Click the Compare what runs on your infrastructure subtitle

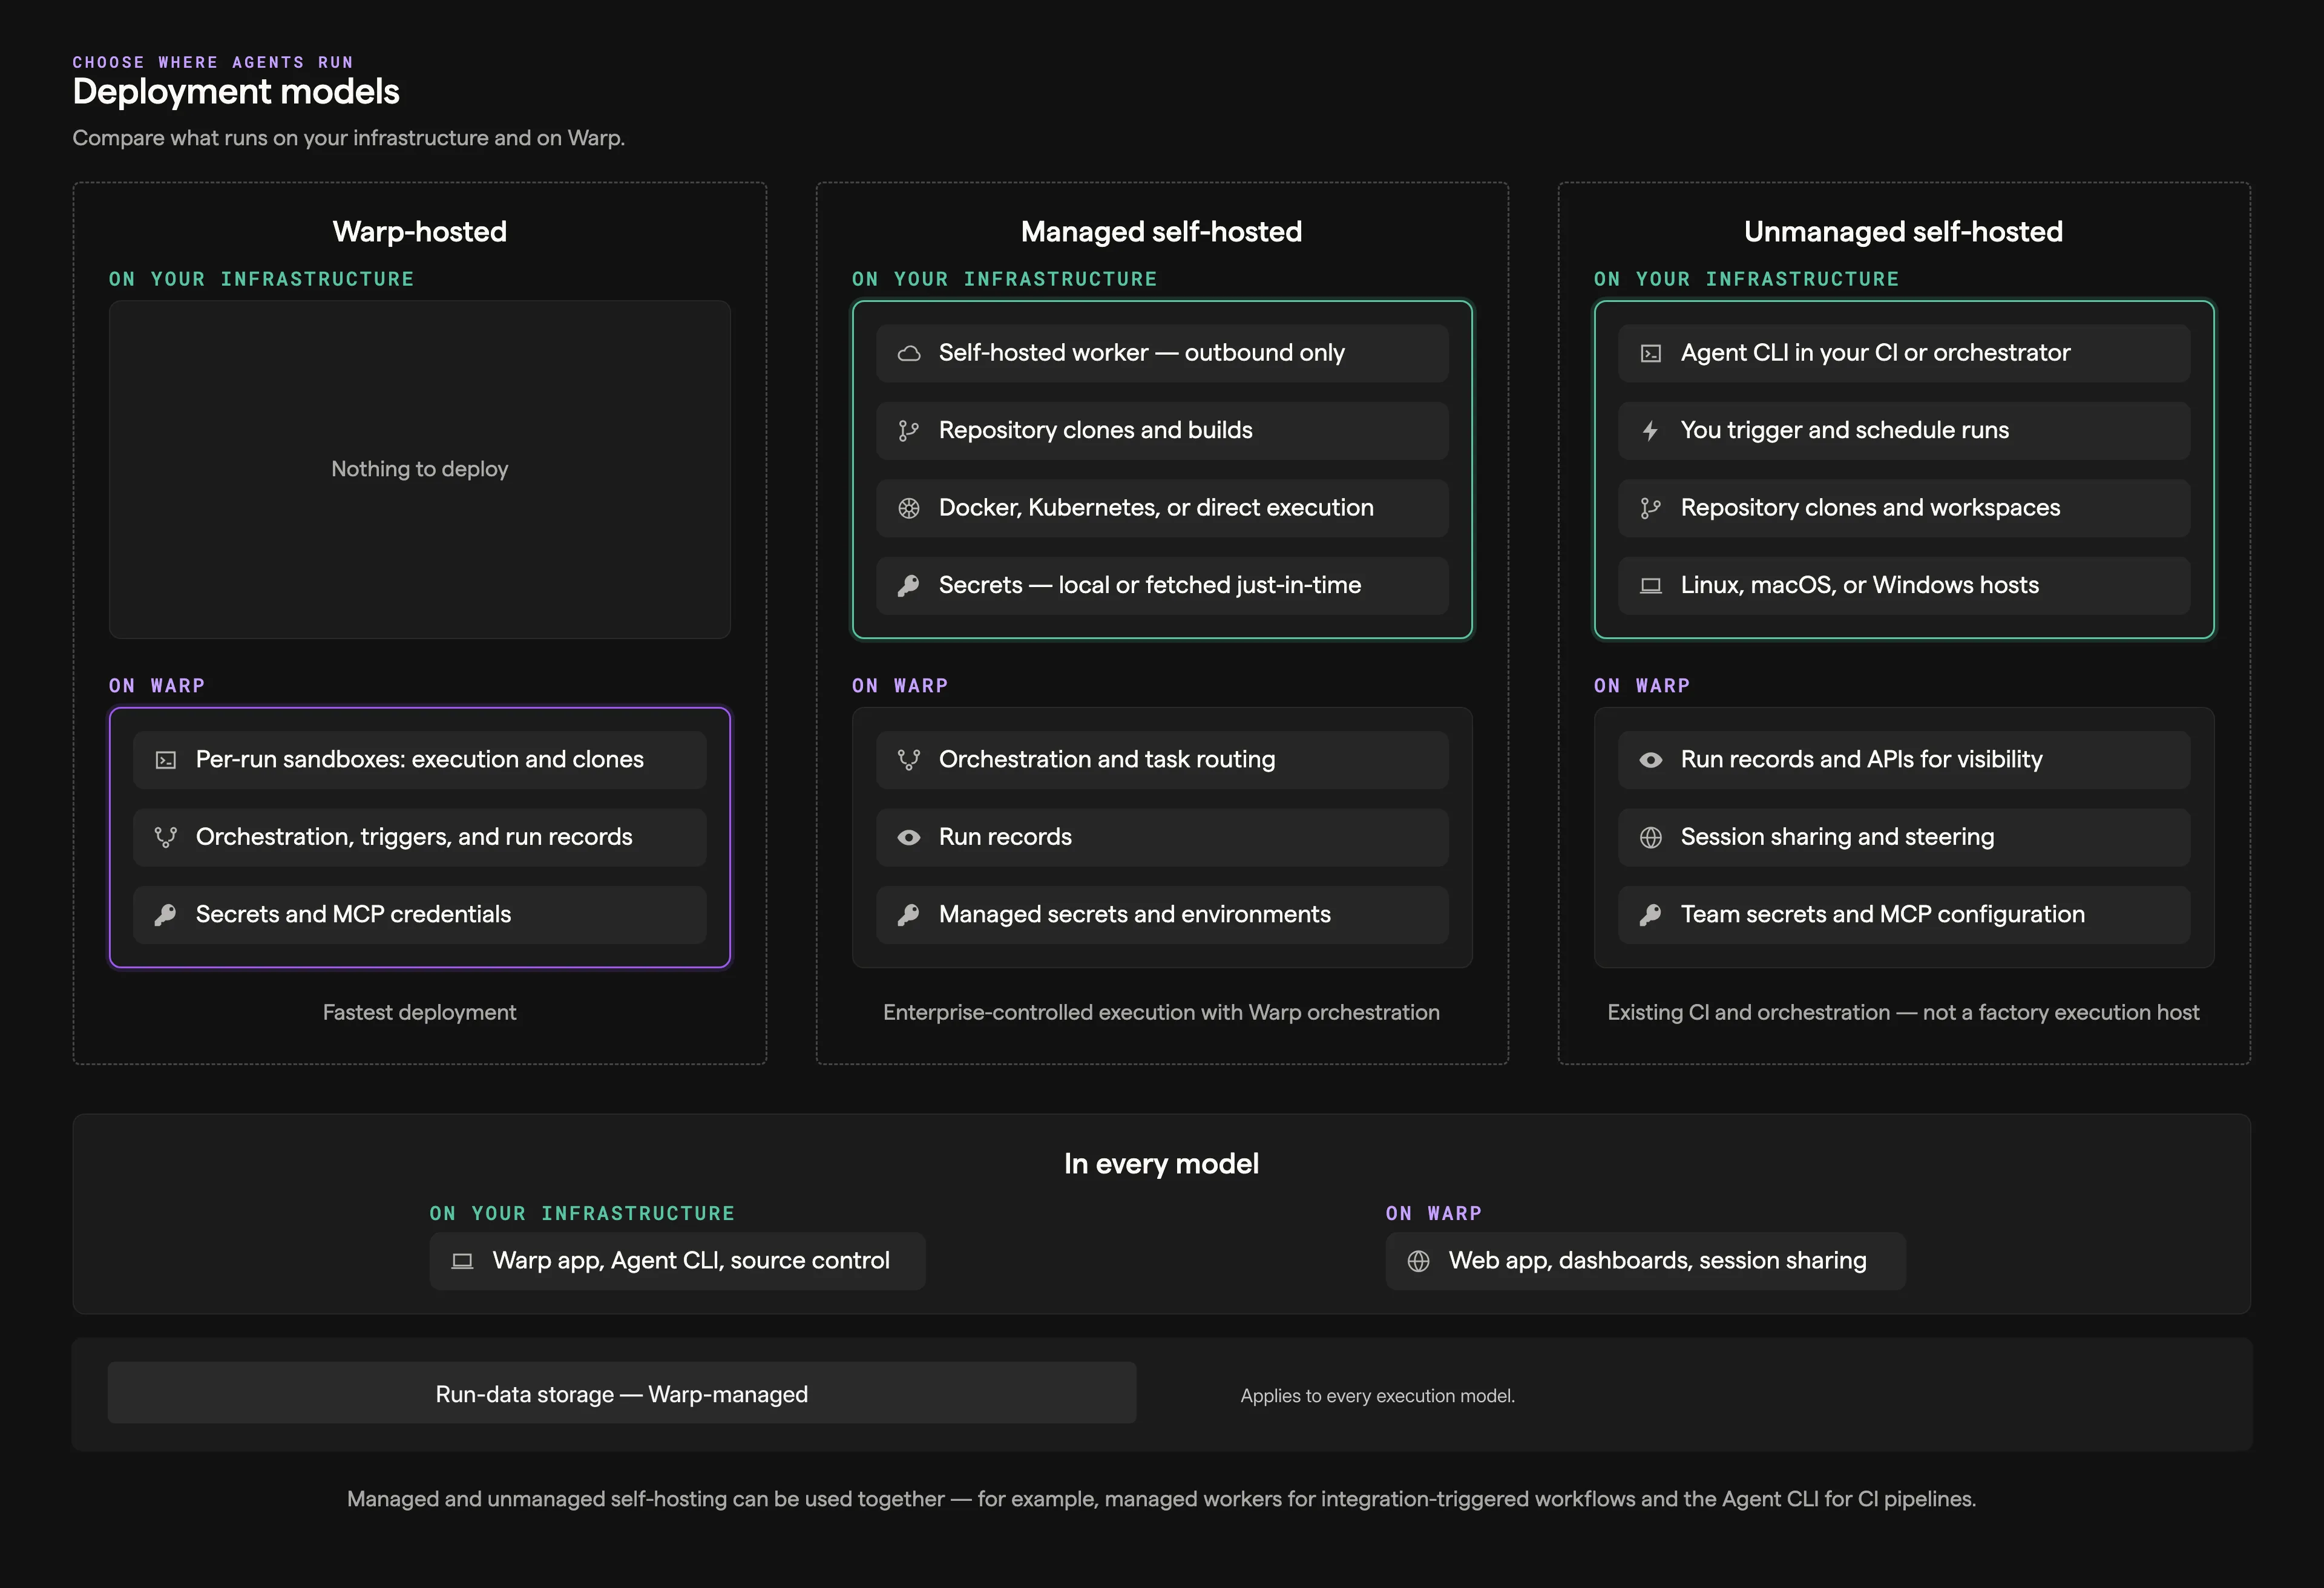coord(348,138)
